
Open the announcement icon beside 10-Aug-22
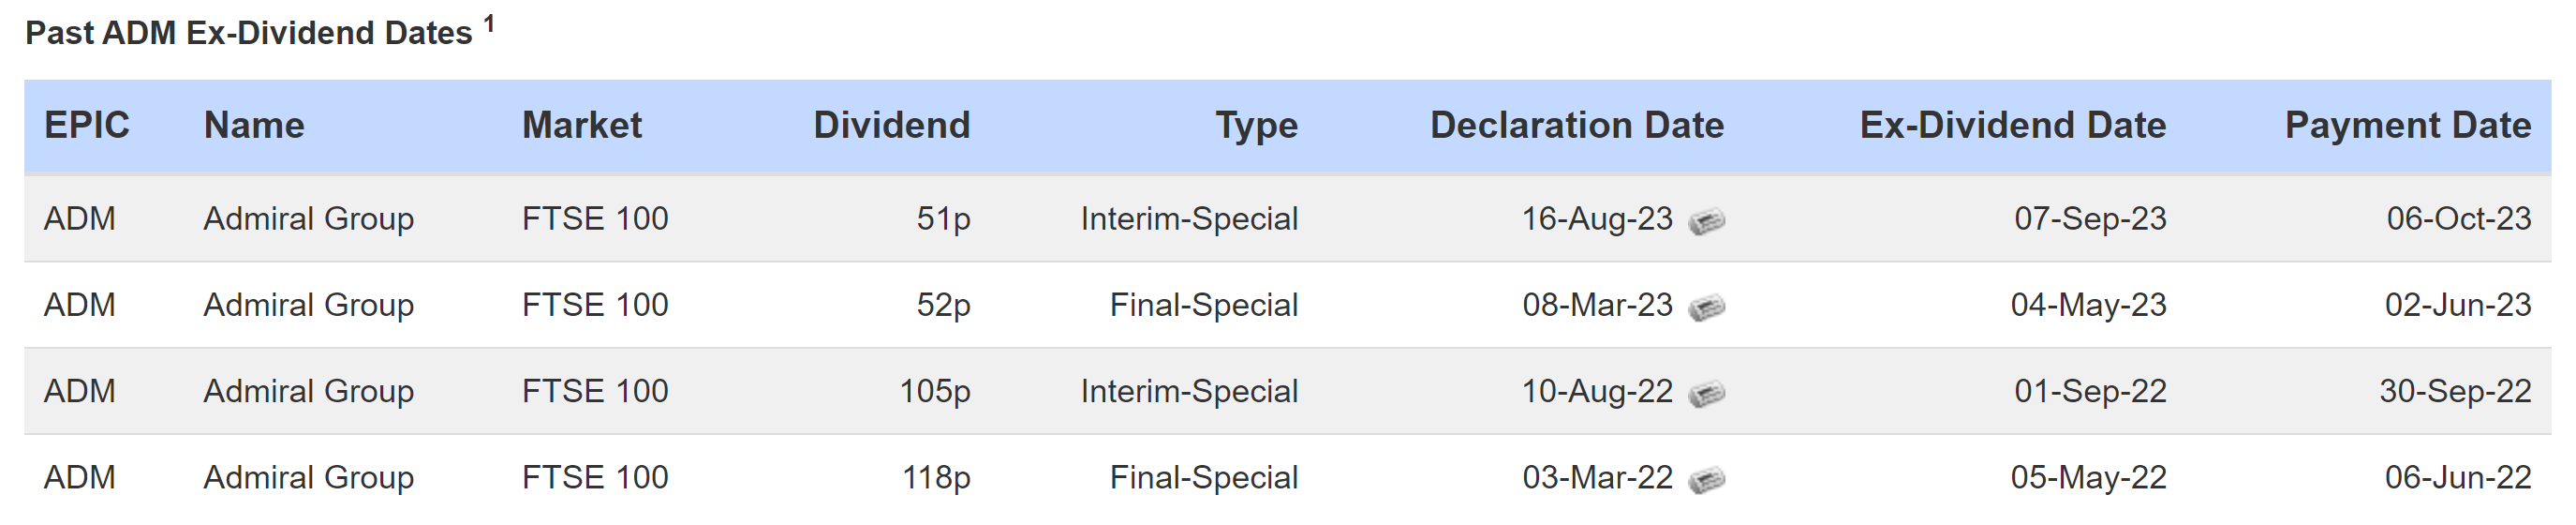(1706, 393)
